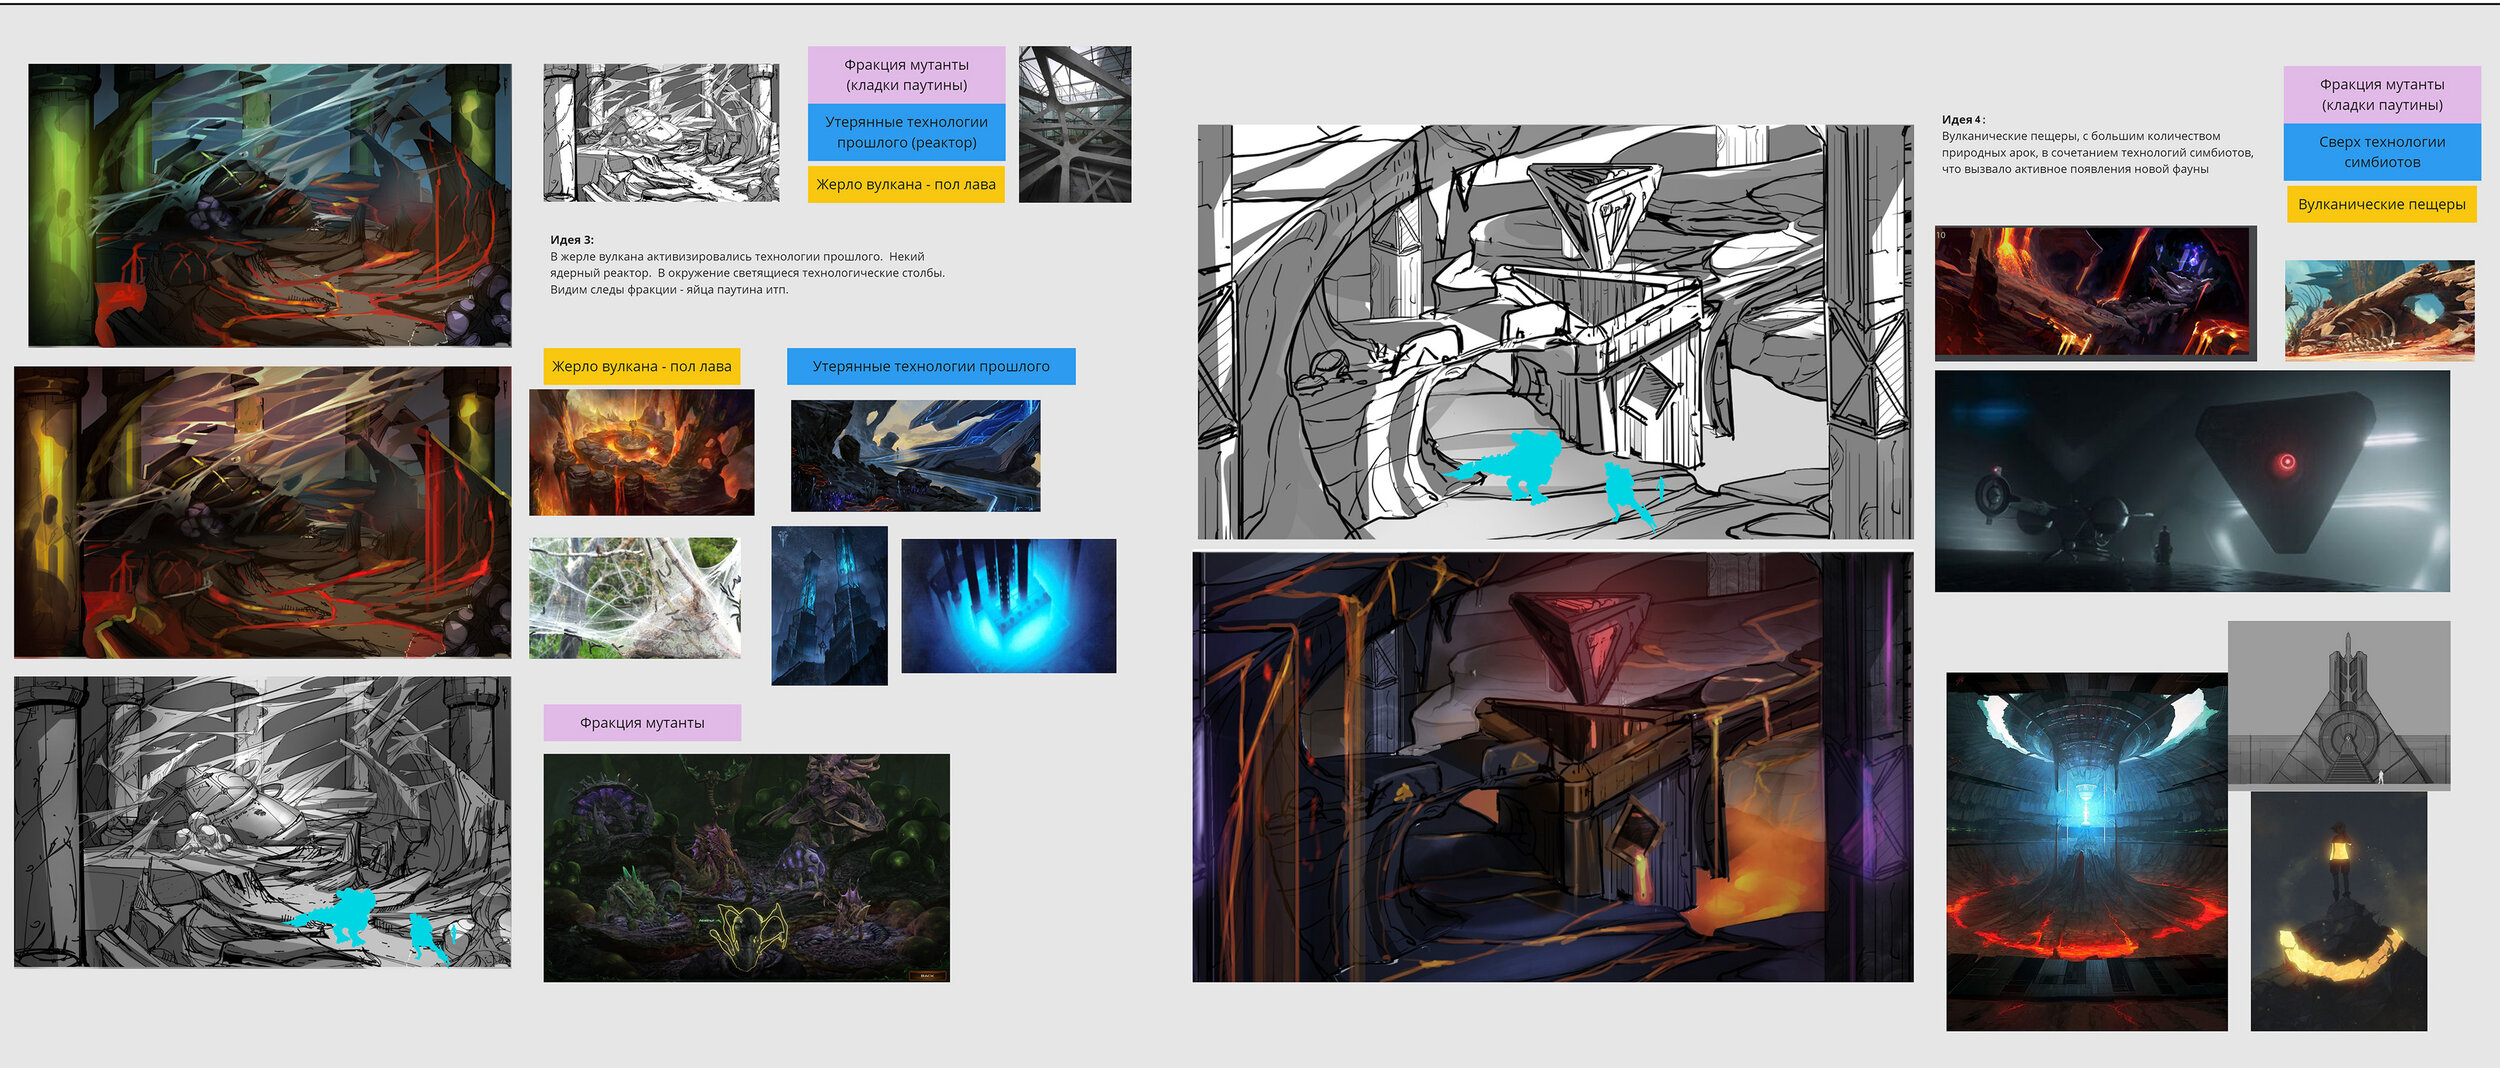This screenshot has height=1068, width=2500.
Task: Select the green-lit web cavern painting
Action: tap(270, 205)
